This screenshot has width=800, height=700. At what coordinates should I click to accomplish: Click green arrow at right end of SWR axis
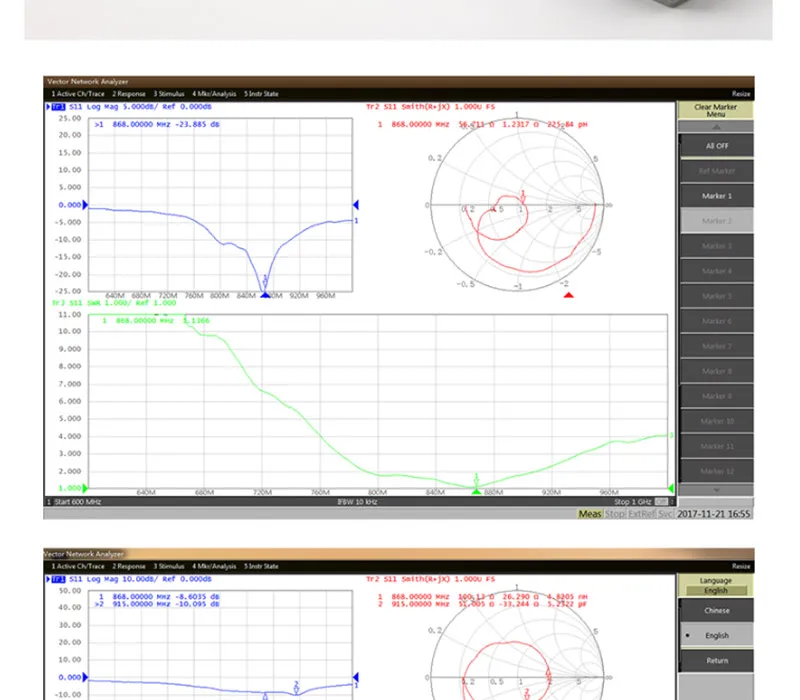[x=671, y=488]
